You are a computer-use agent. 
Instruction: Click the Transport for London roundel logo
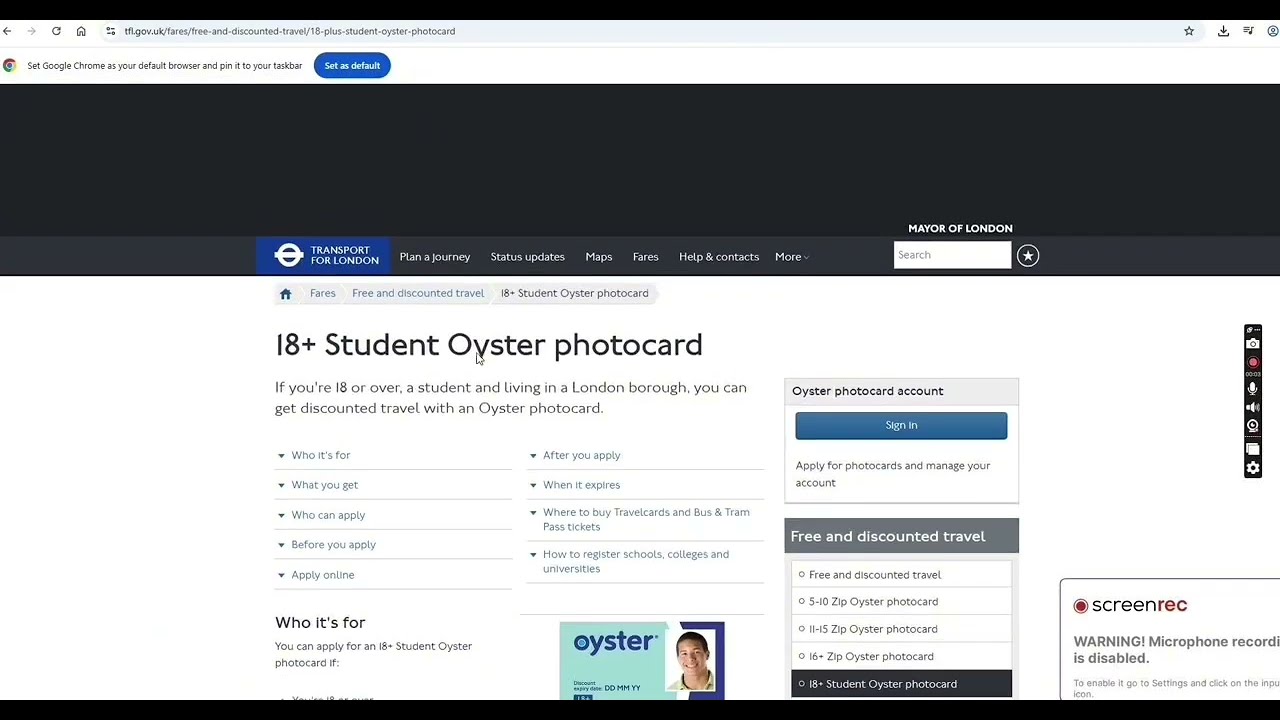[x=289, y=255]
